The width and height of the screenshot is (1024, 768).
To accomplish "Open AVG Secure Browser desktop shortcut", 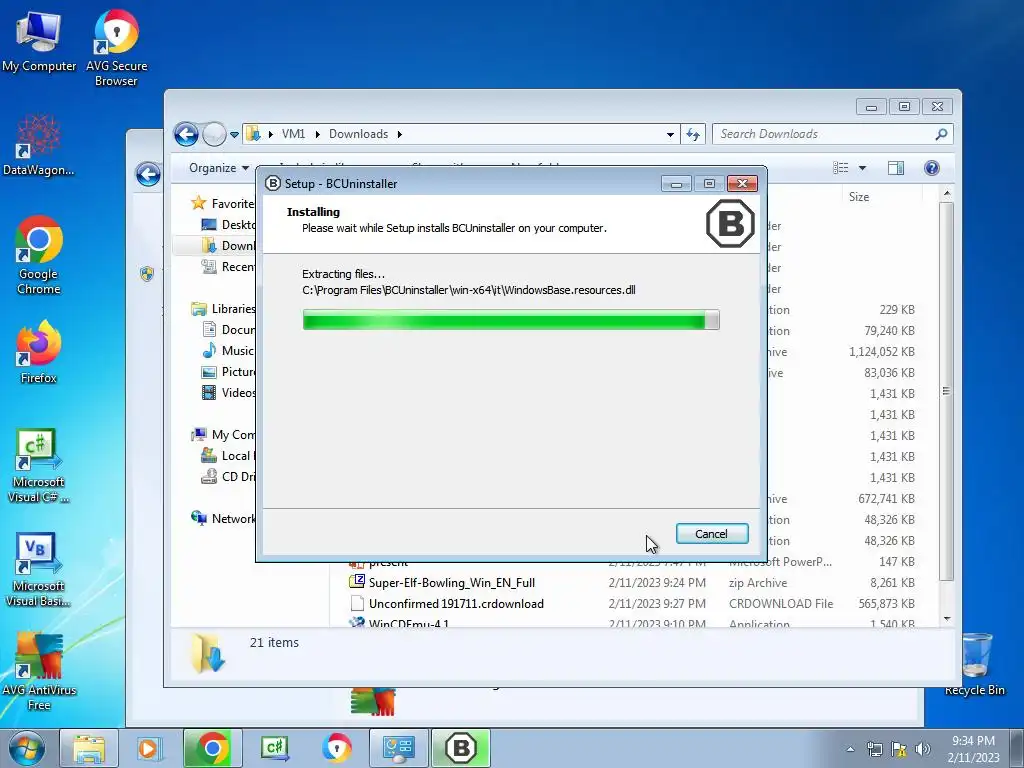I will (116, 48).
